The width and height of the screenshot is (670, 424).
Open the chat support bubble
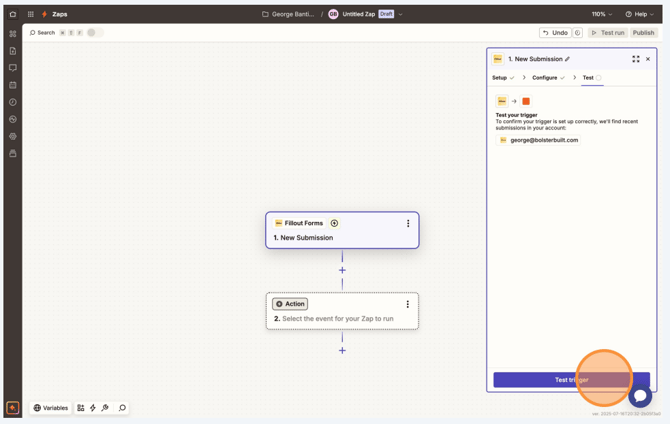click(640, 396)
